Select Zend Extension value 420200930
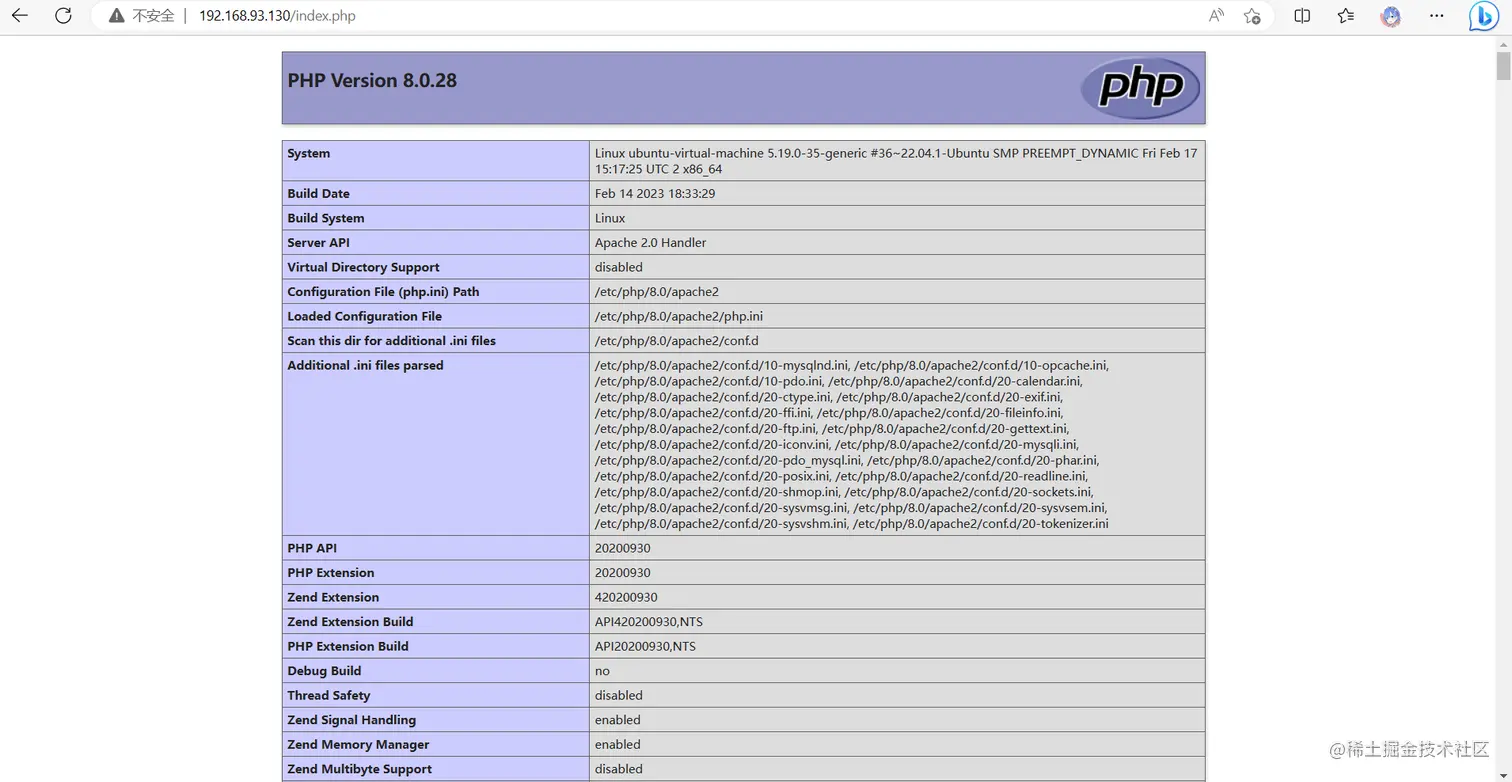The width and height of the screenshot is (1512, 782). (626, 597)
